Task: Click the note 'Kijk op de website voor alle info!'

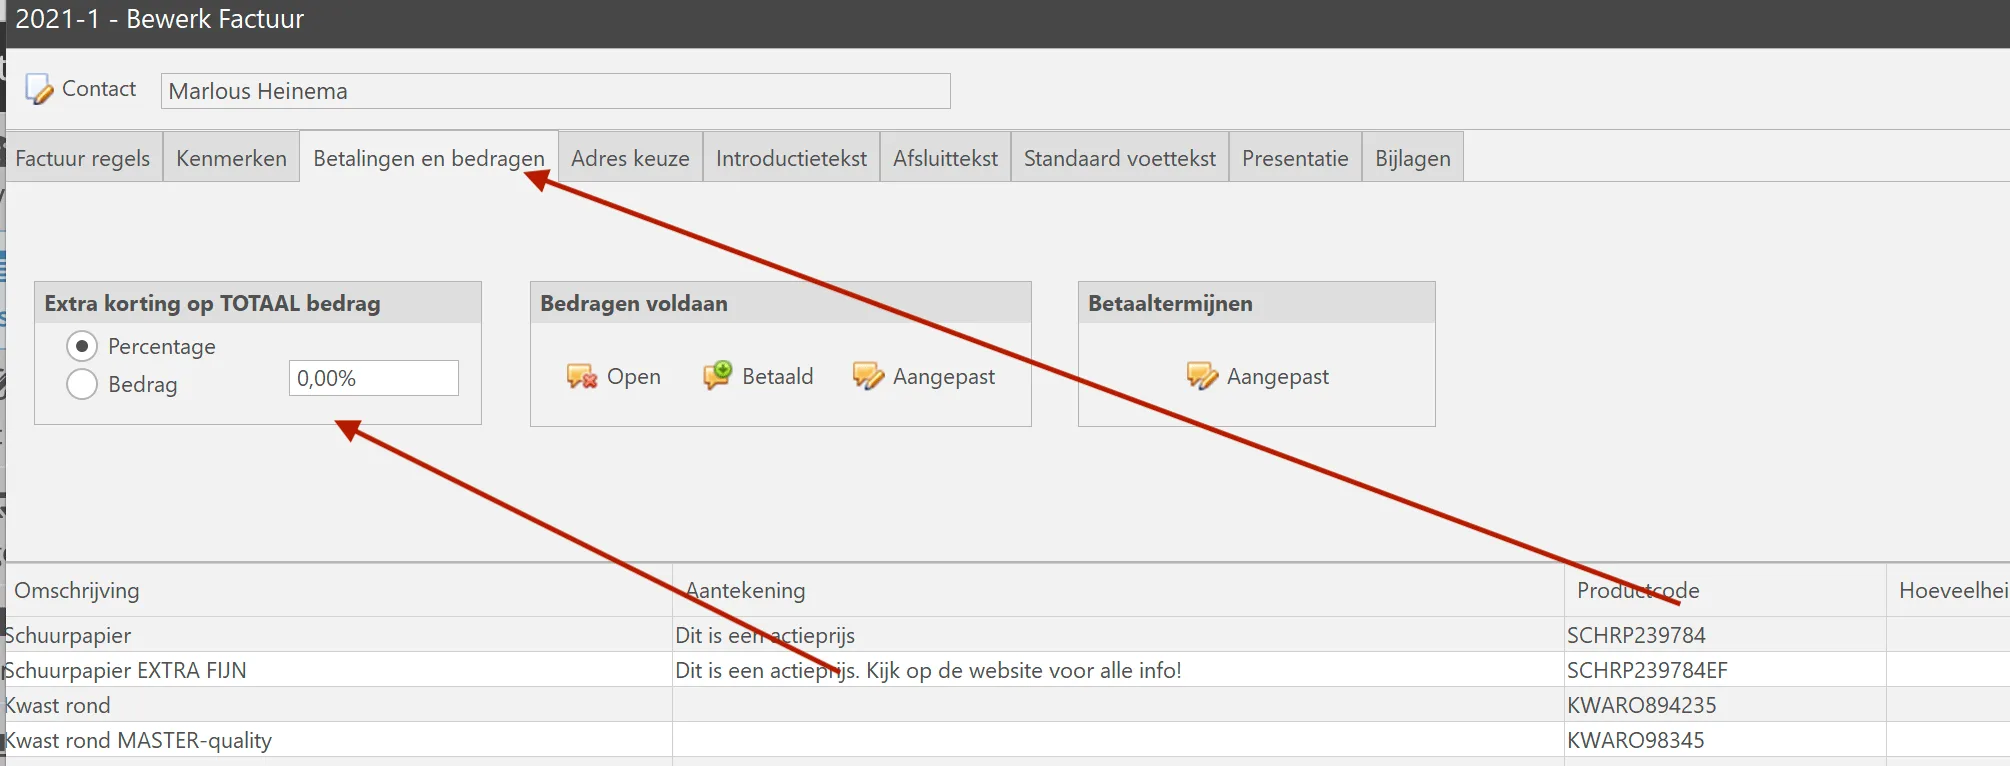Action: [1024, 670]
